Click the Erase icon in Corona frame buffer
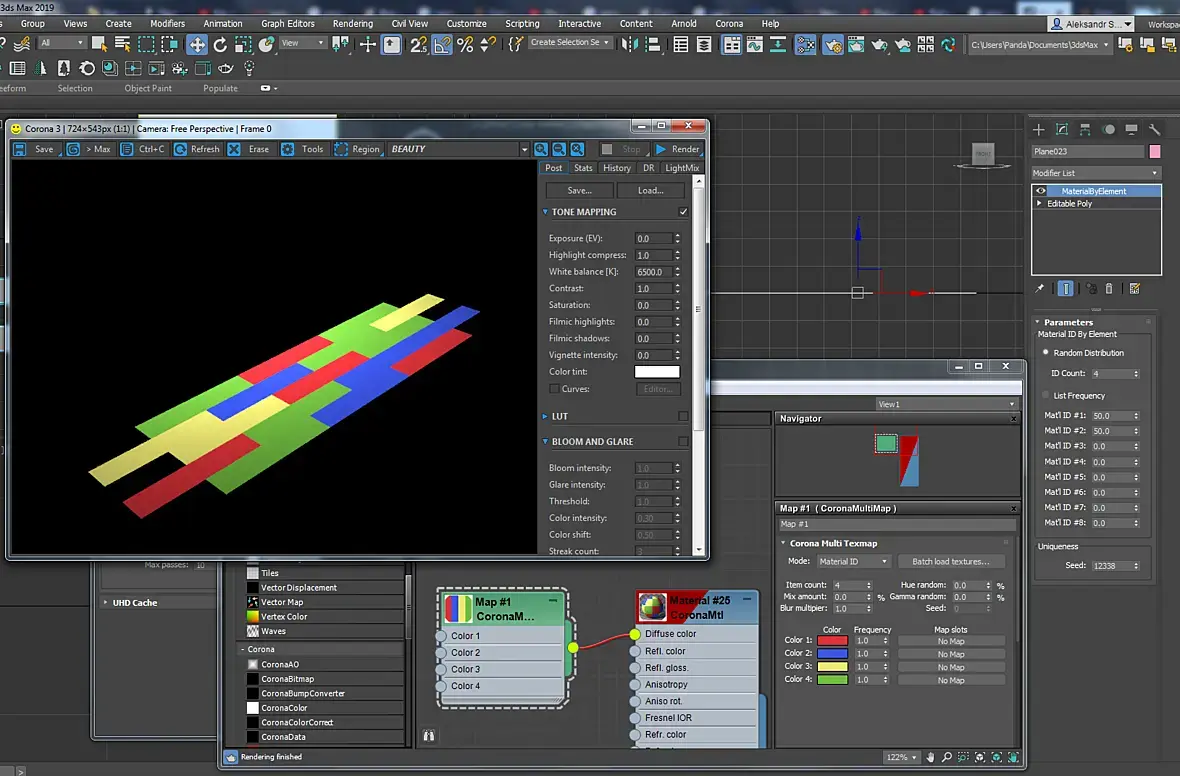 click(234, 149)
